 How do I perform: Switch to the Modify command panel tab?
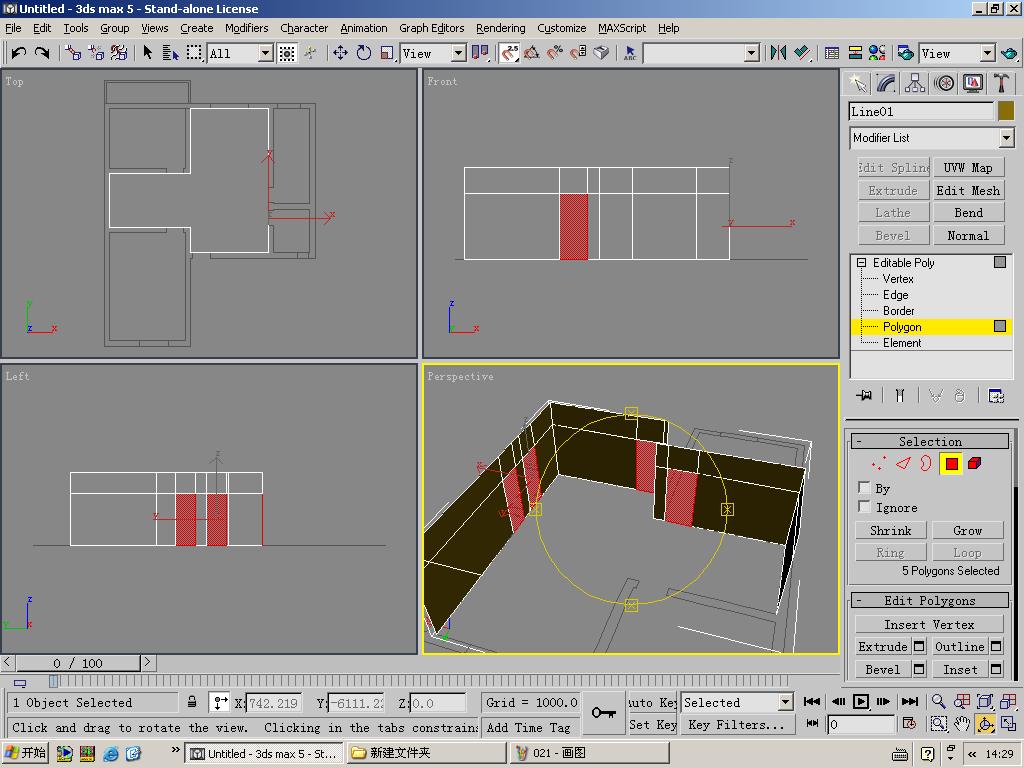(886, 83)
